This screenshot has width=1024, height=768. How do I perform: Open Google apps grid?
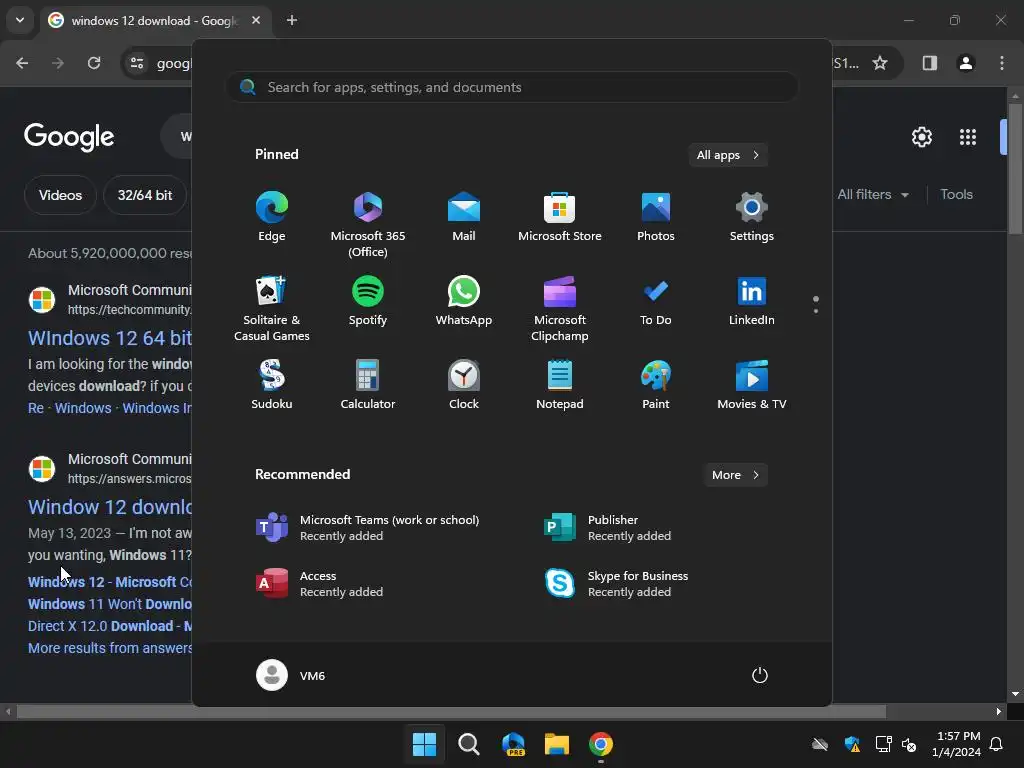tap(968, 137)
